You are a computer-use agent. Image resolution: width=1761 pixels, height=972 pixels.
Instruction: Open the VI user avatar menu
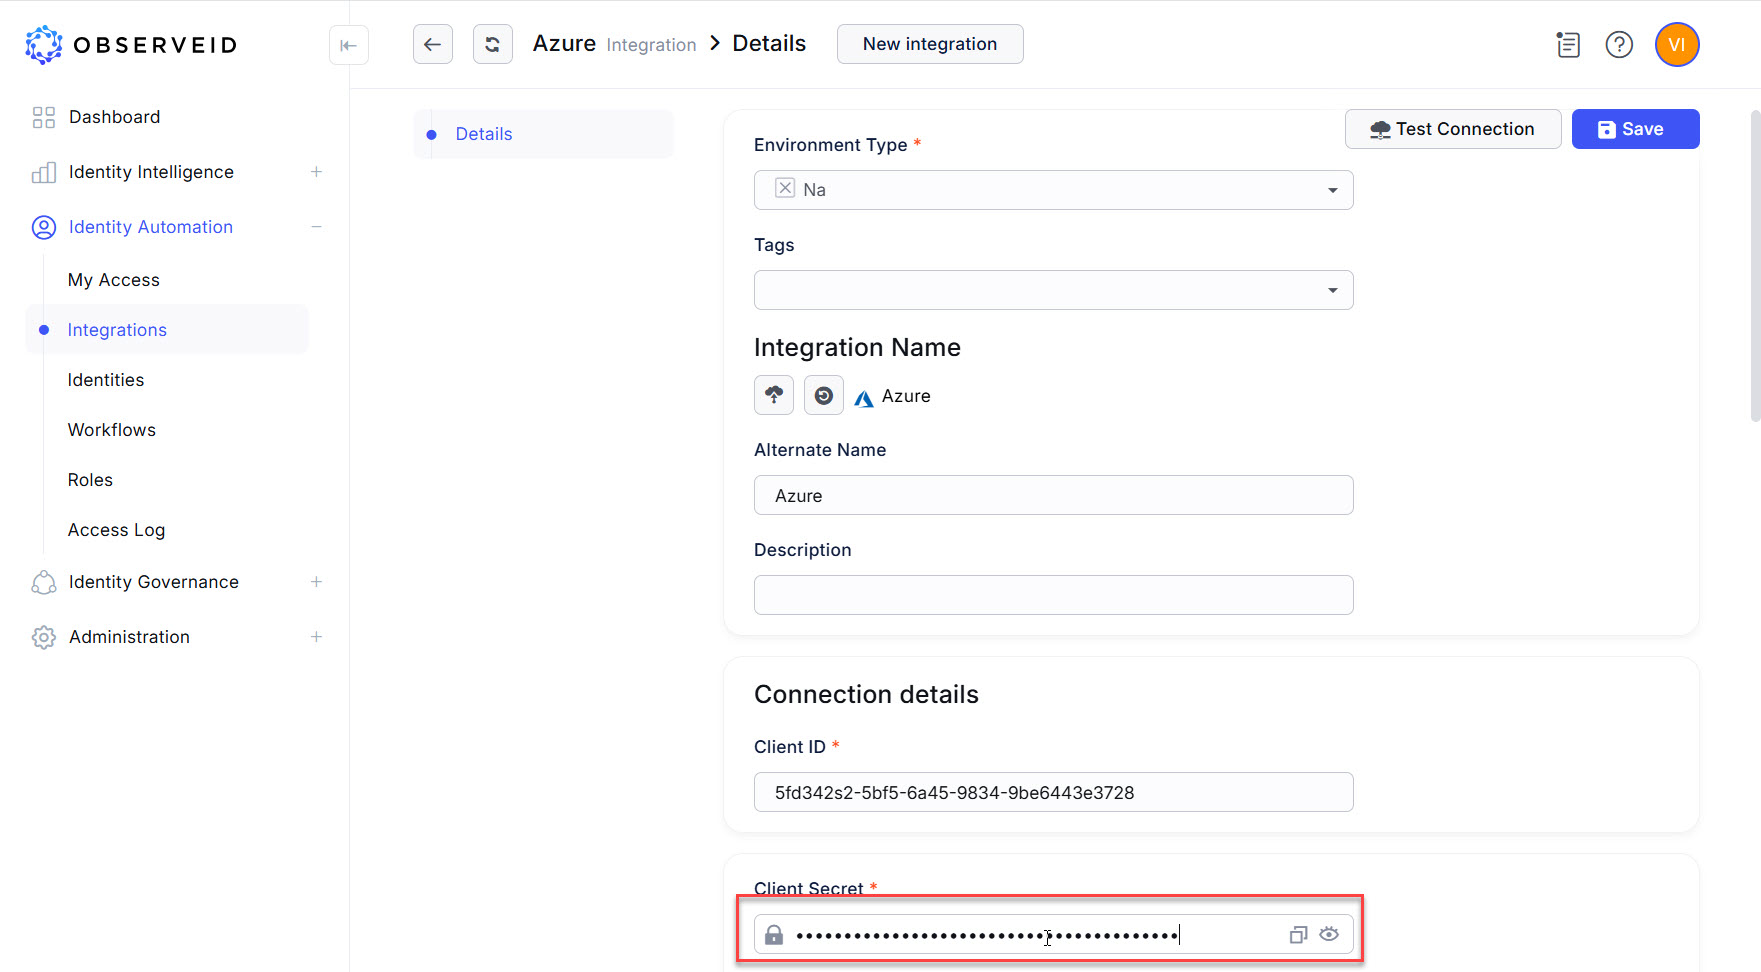coord(1676,45)
